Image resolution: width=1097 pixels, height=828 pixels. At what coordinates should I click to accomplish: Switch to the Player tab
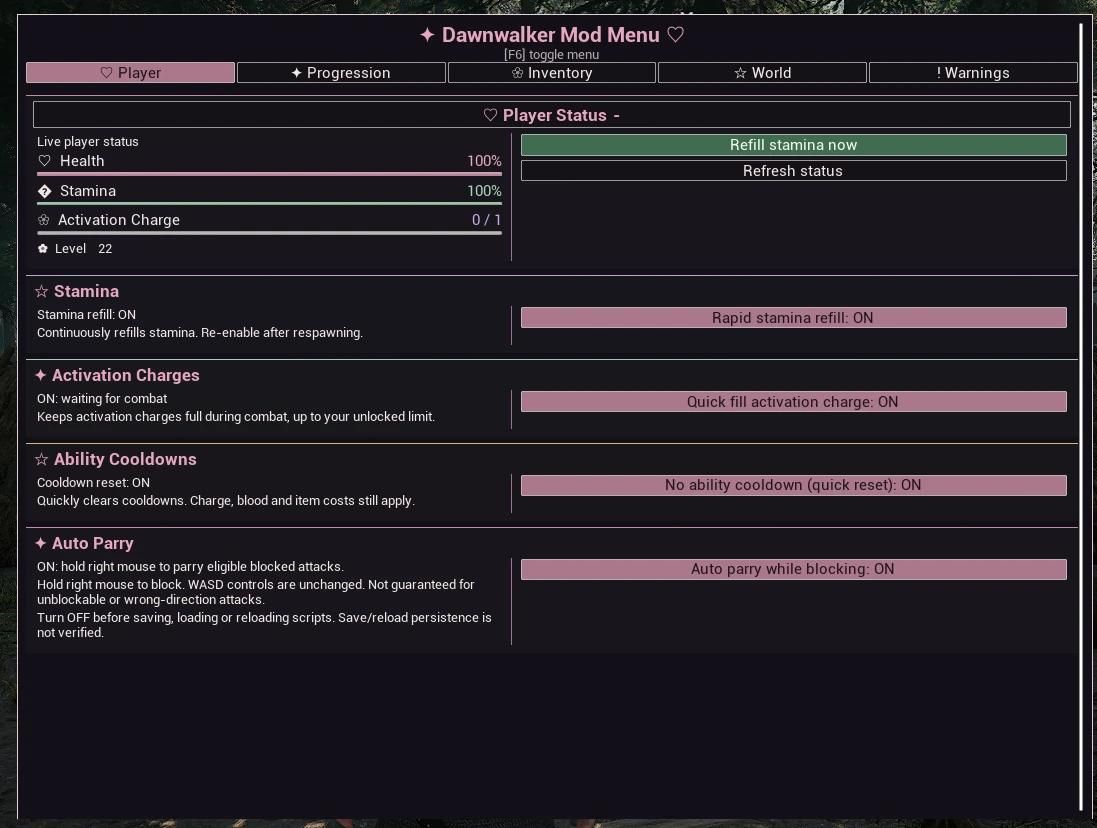(130, 73)
